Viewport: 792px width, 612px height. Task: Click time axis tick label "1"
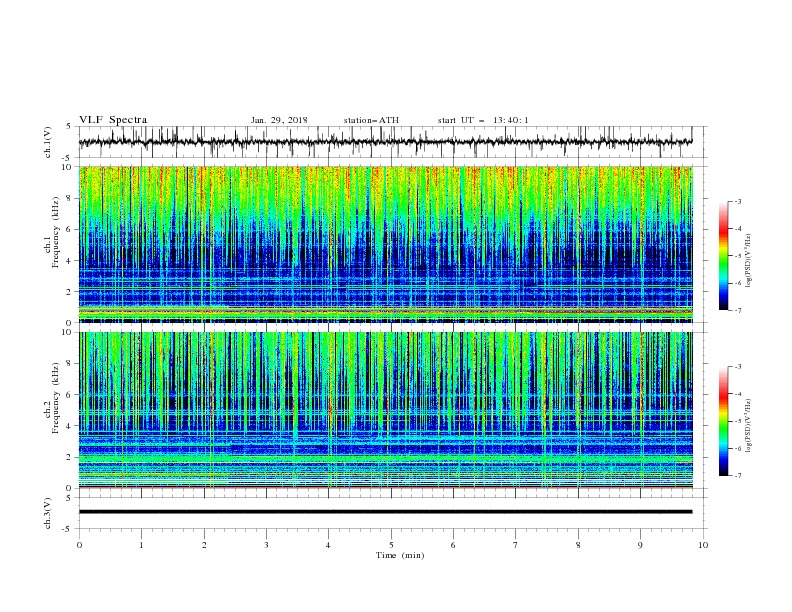[142, 545]
